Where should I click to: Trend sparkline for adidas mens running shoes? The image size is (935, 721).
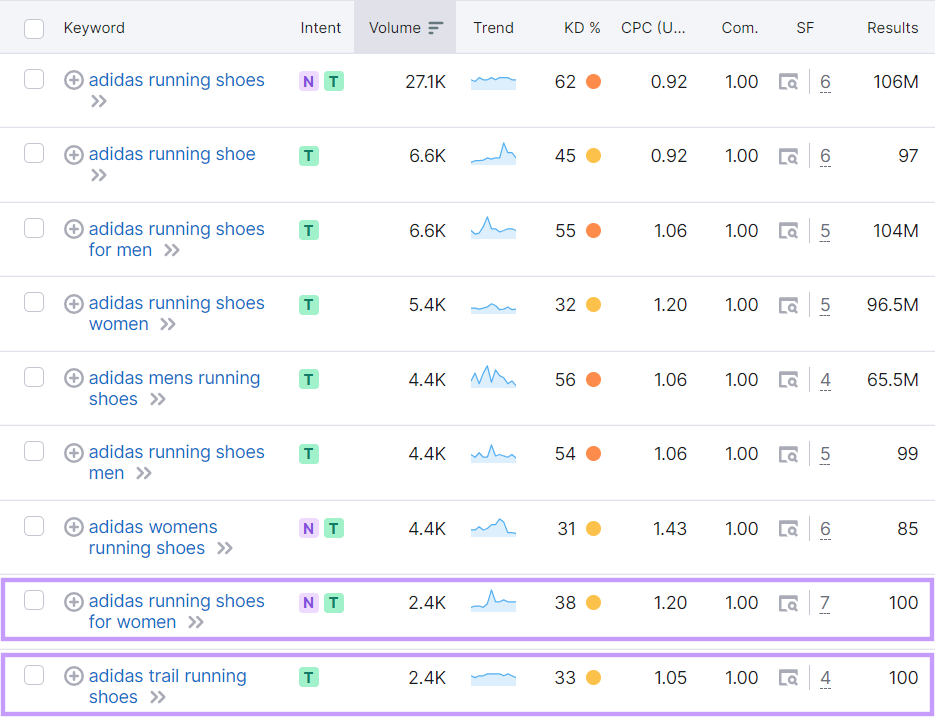(x=493, y=377)
